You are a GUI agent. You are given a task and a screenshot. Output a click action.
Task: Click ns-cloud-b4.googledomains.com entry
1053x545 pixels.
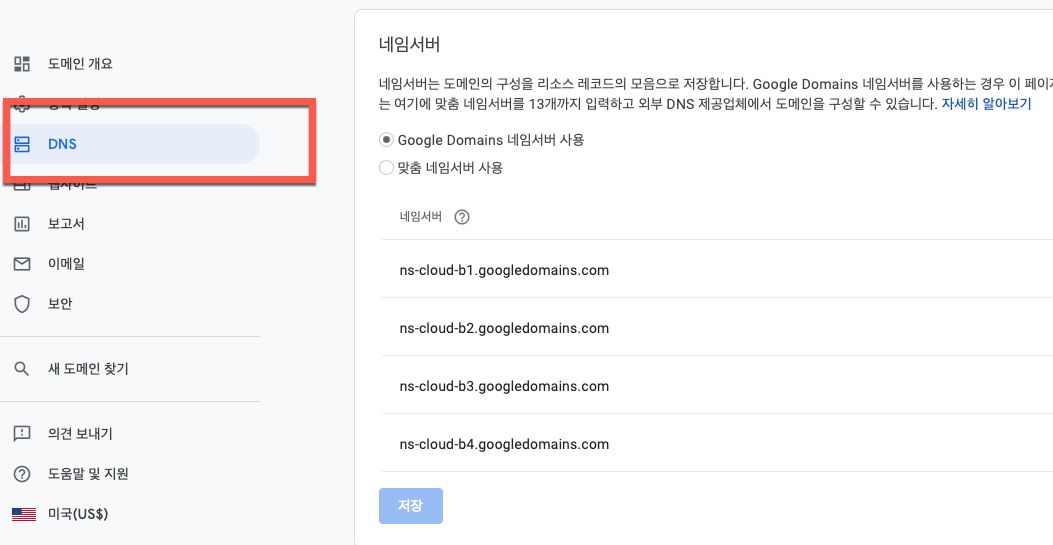coord(504,444)
